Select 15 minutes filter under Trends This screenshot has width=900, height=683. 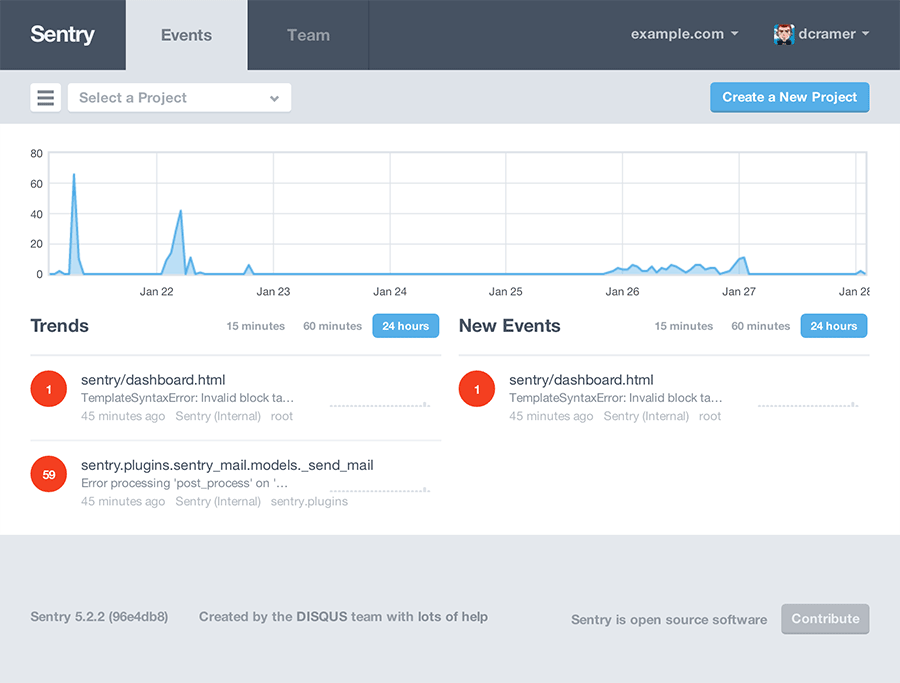click(255, 326)
